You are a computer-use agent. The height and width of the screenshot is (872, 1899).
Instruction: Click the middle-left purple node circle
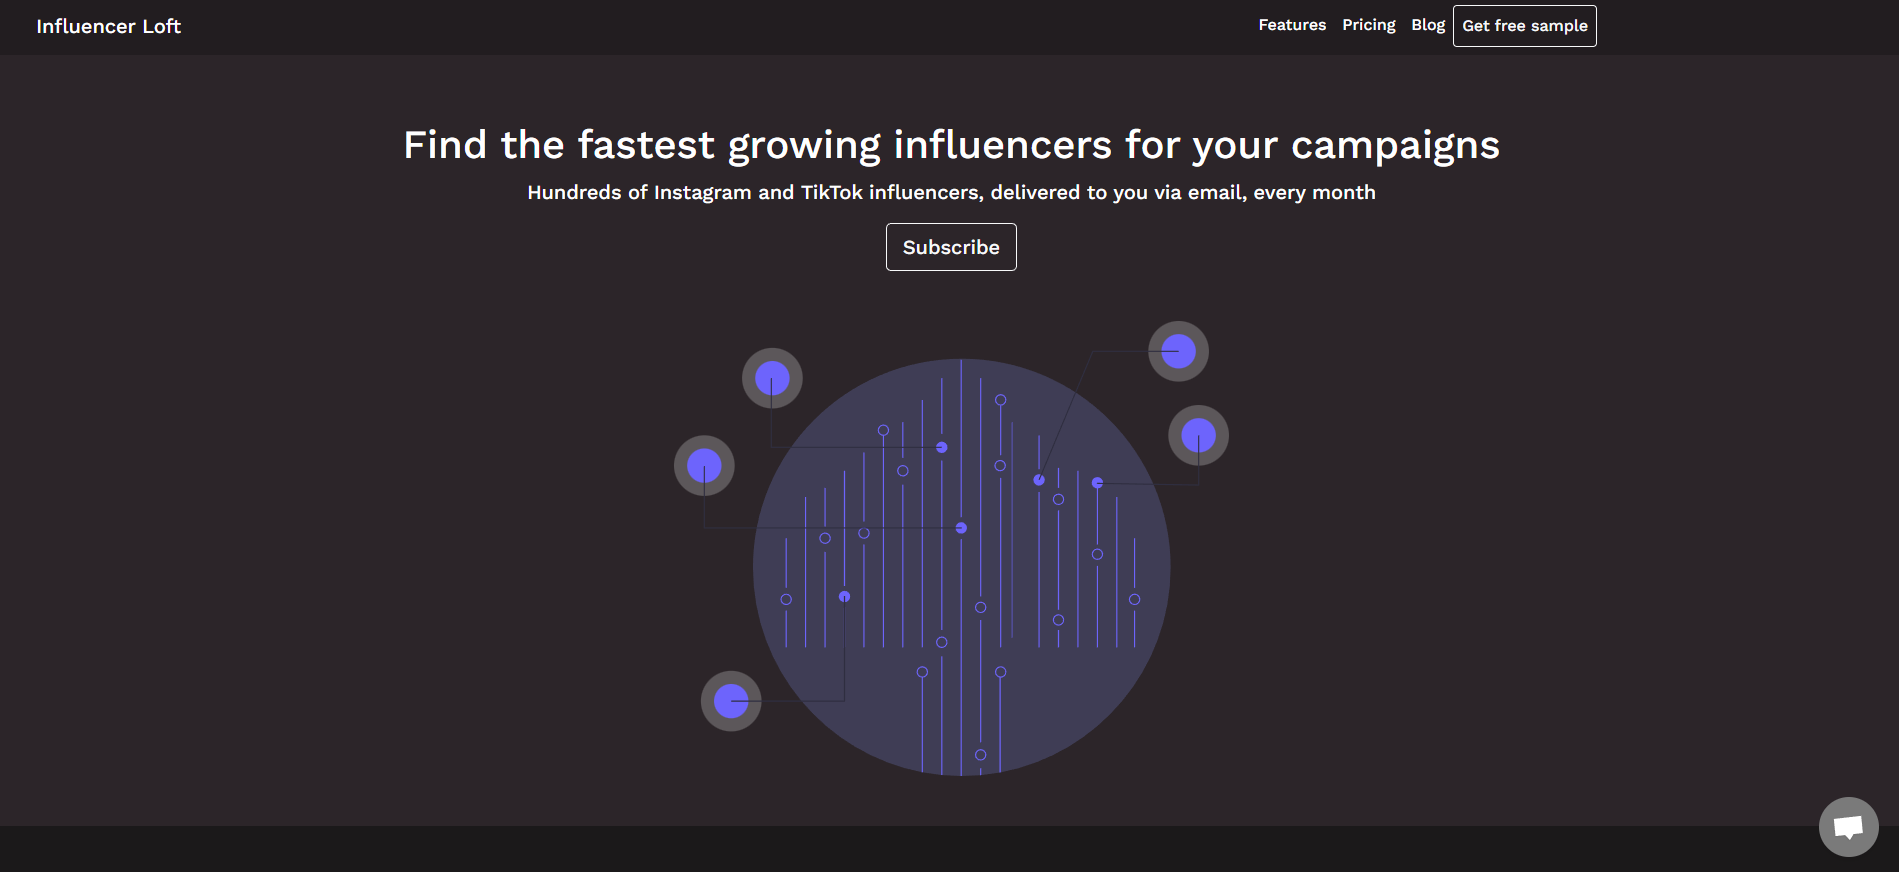point(704,465)
